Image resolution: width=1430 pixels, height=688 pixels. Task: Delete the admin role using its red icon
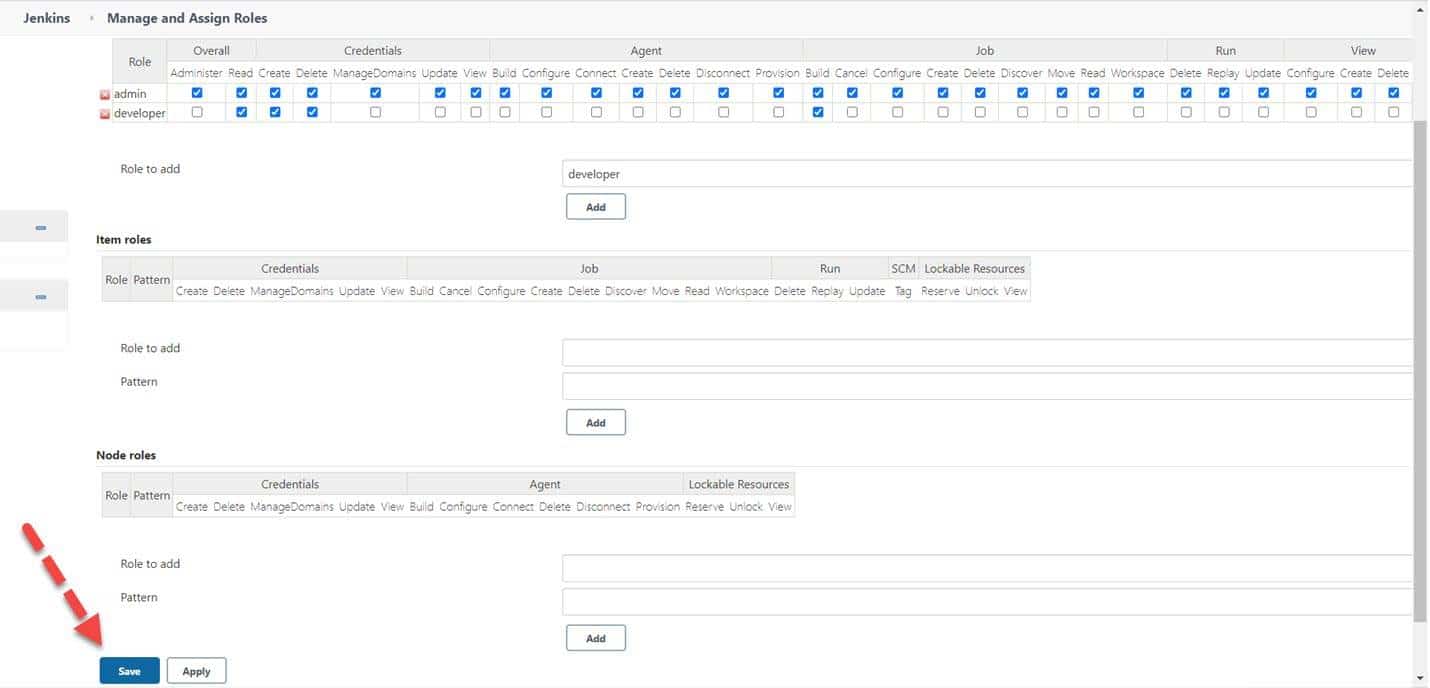point(104,93)
